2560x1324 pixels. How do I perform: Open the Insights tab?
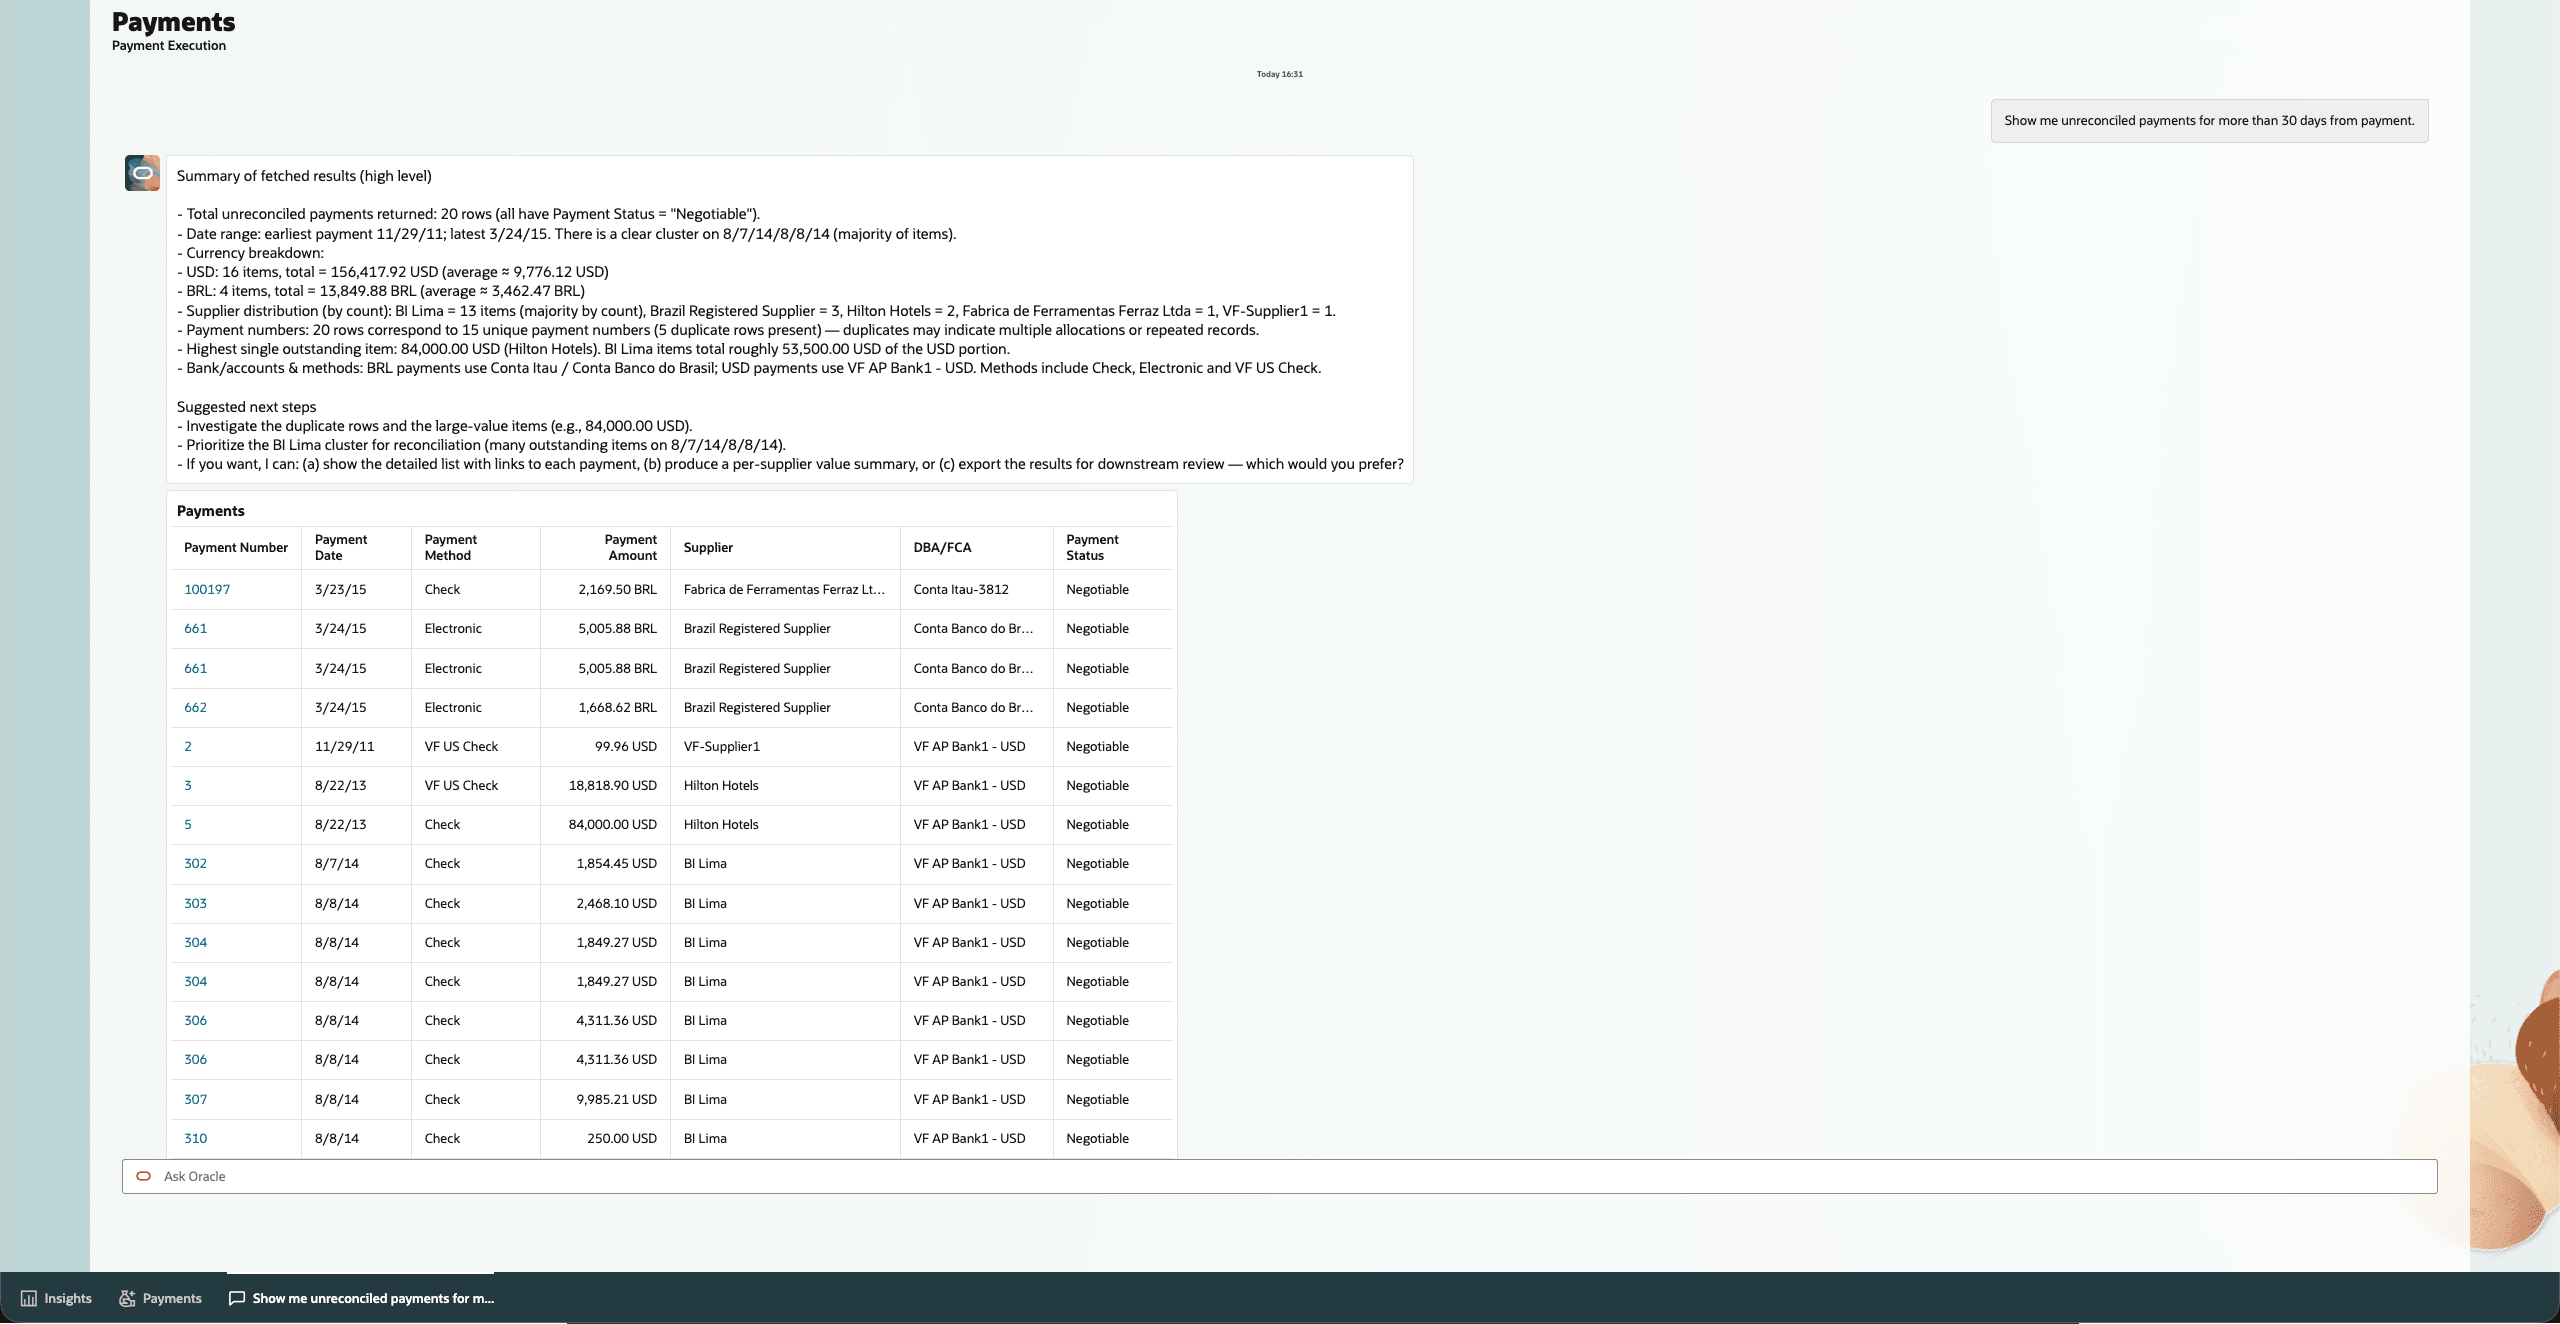coord(56,1298)
